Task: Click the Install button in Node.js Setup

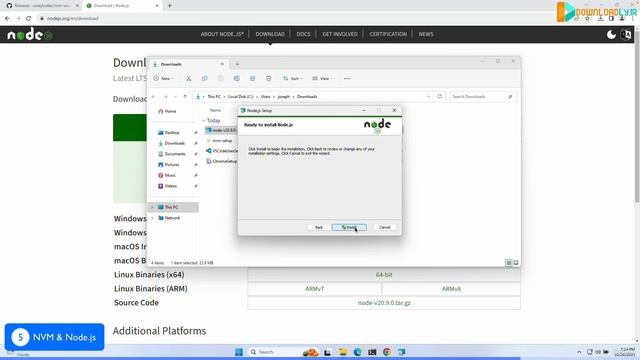Action: click(349, 227)
